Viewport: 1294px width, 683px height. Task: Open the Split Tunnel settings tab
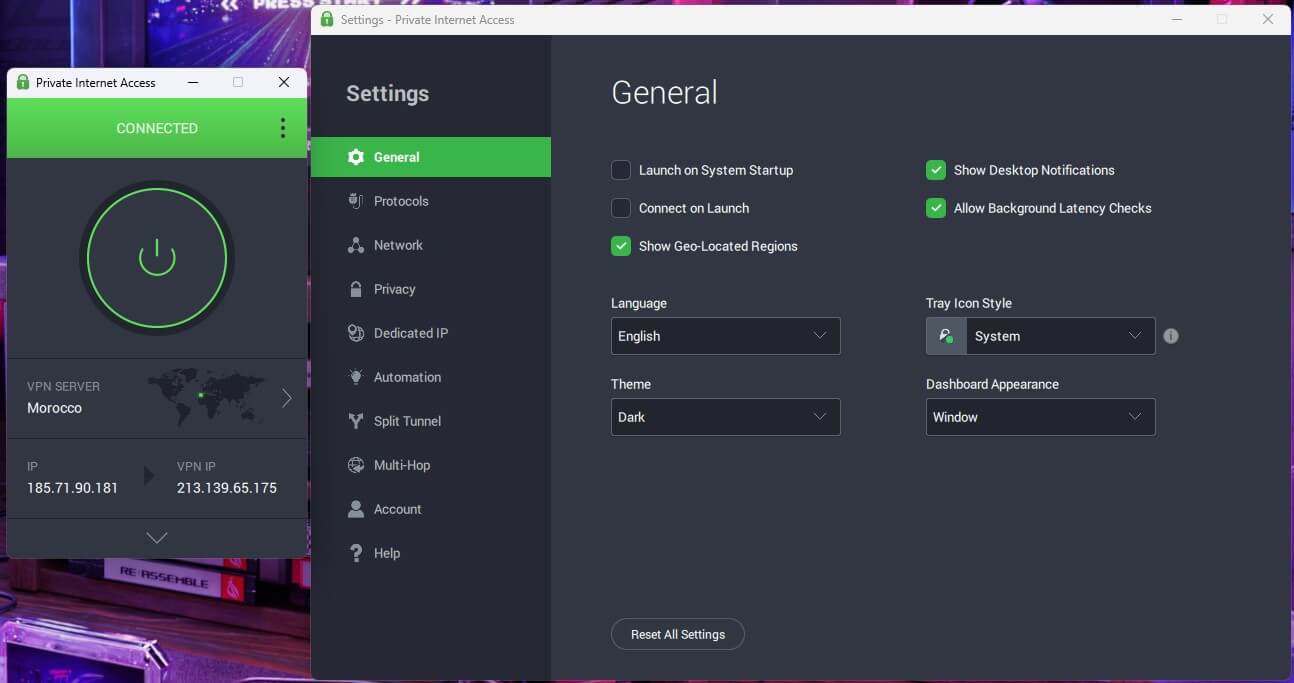pos(431,421)
